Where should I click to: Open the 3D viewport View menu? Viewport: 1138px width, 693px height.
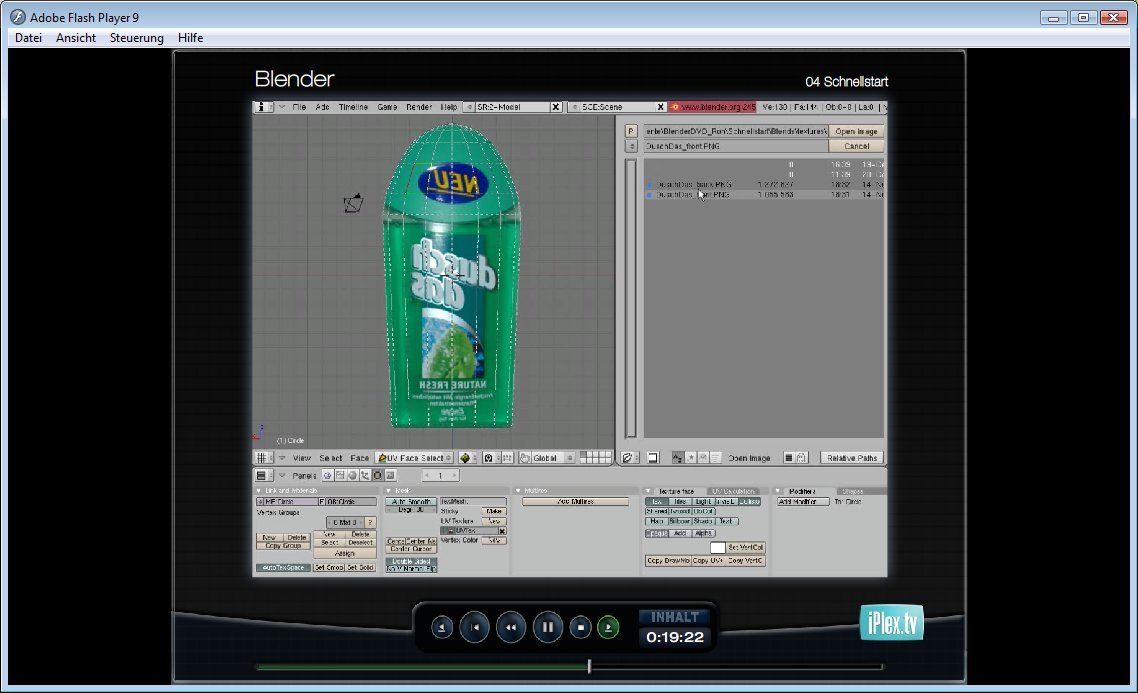click(302, 458)
